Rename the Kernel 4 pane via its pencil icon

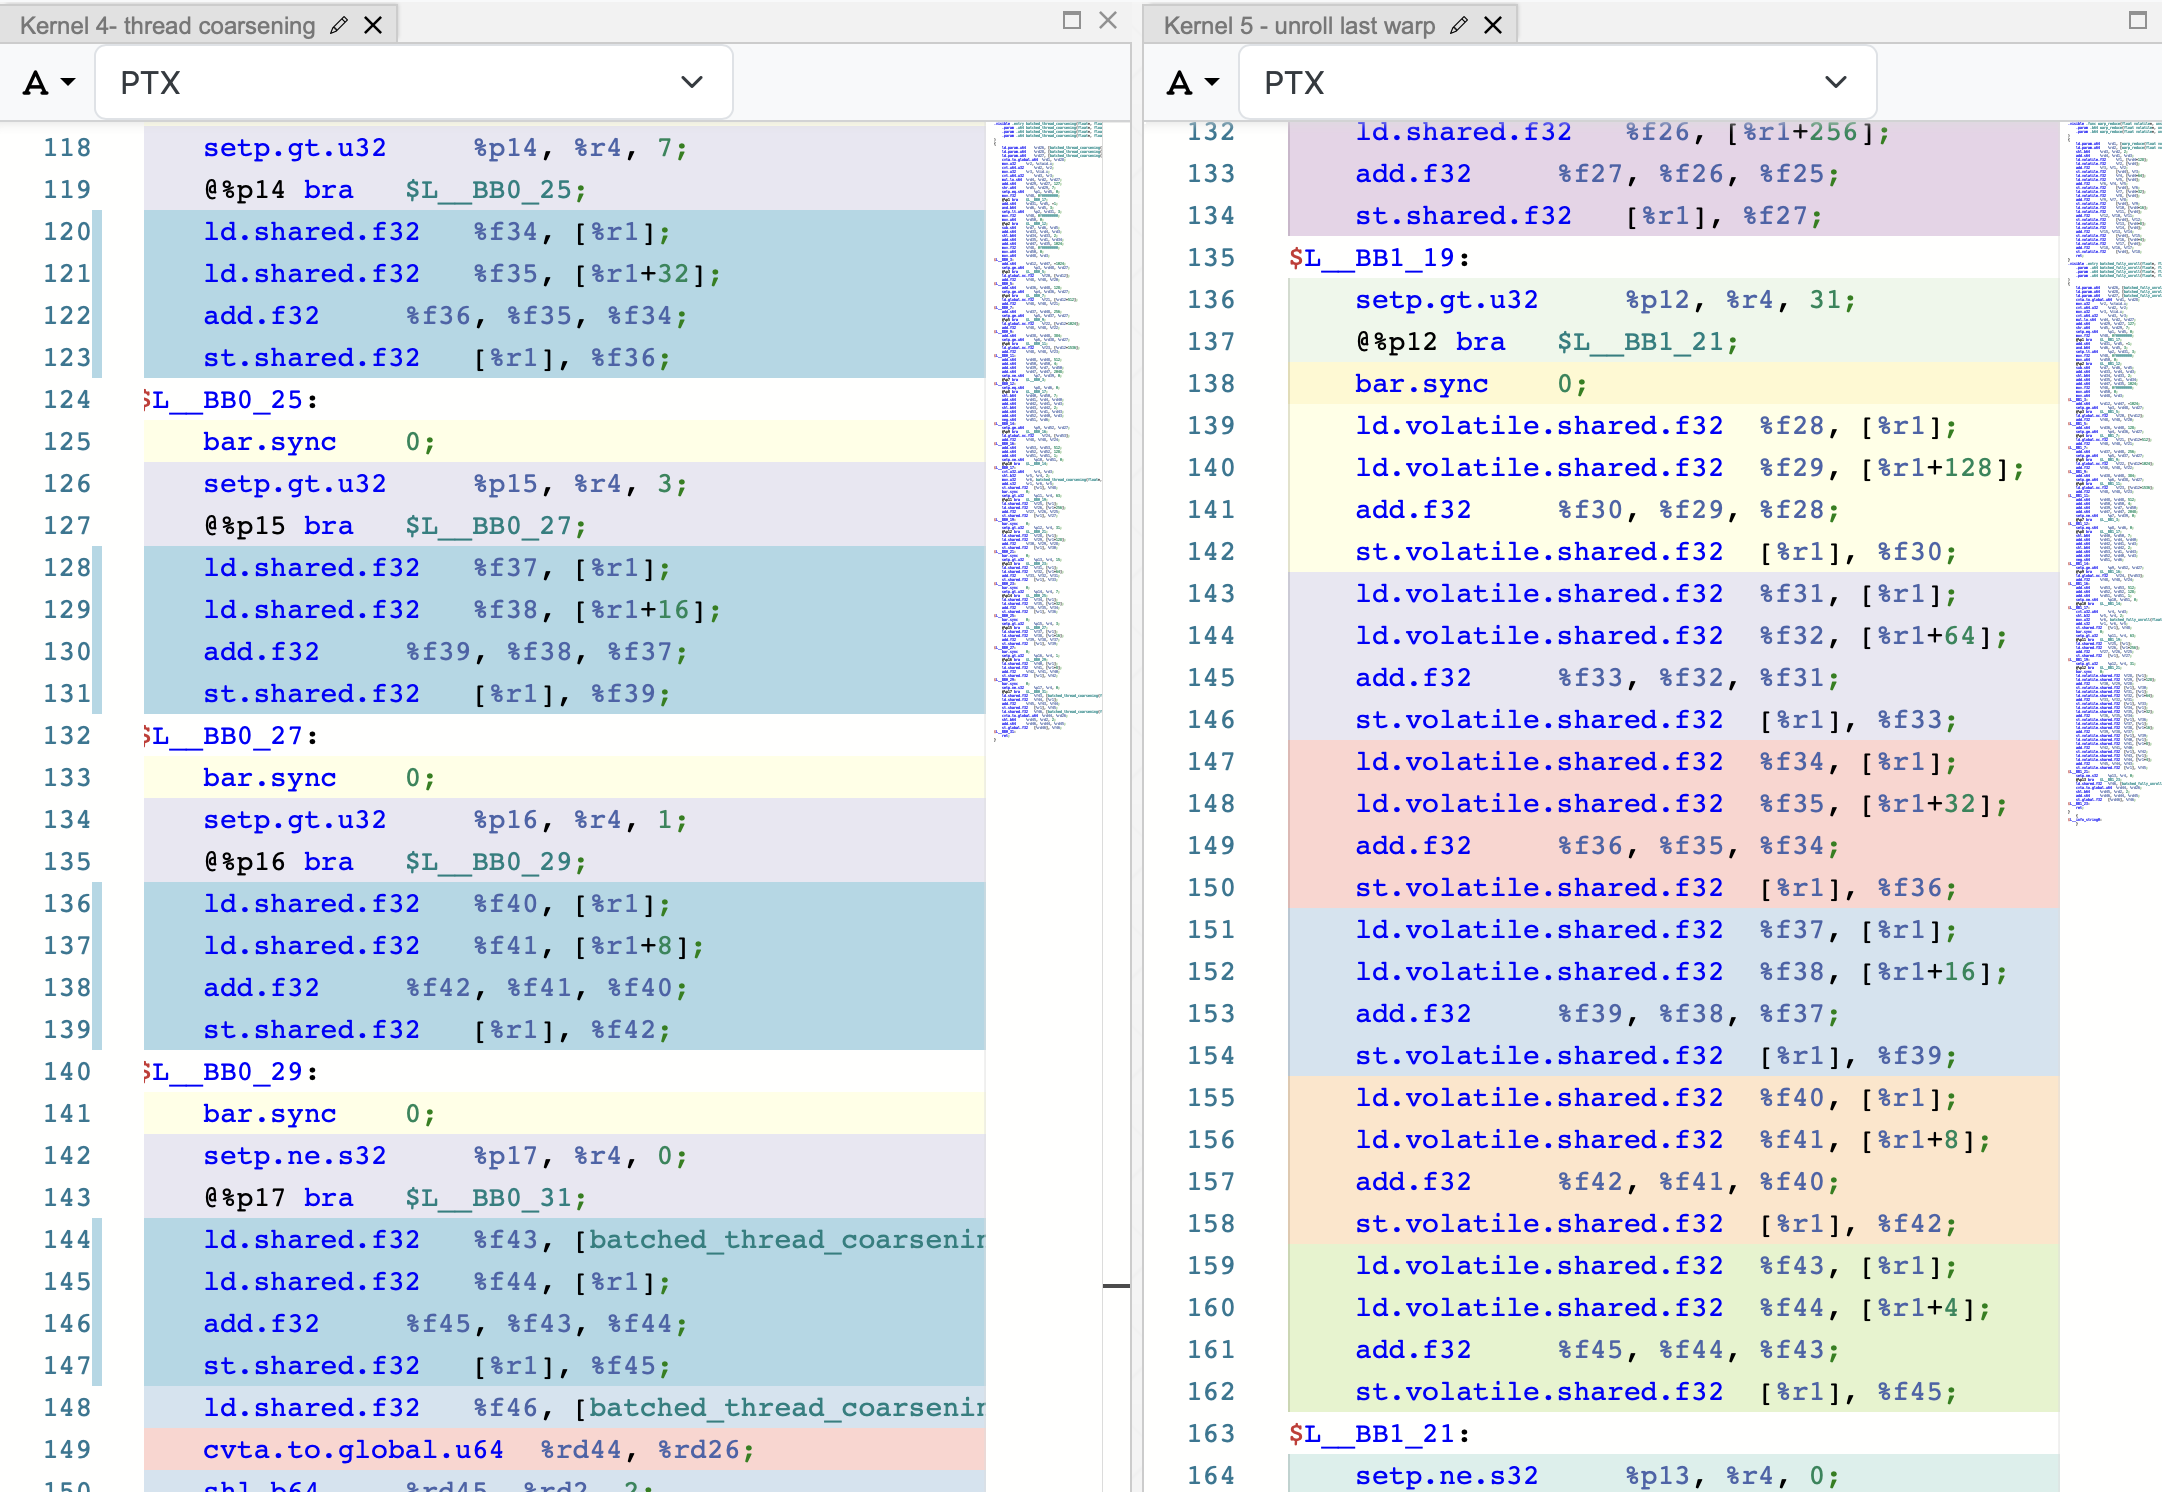(338, 25)
